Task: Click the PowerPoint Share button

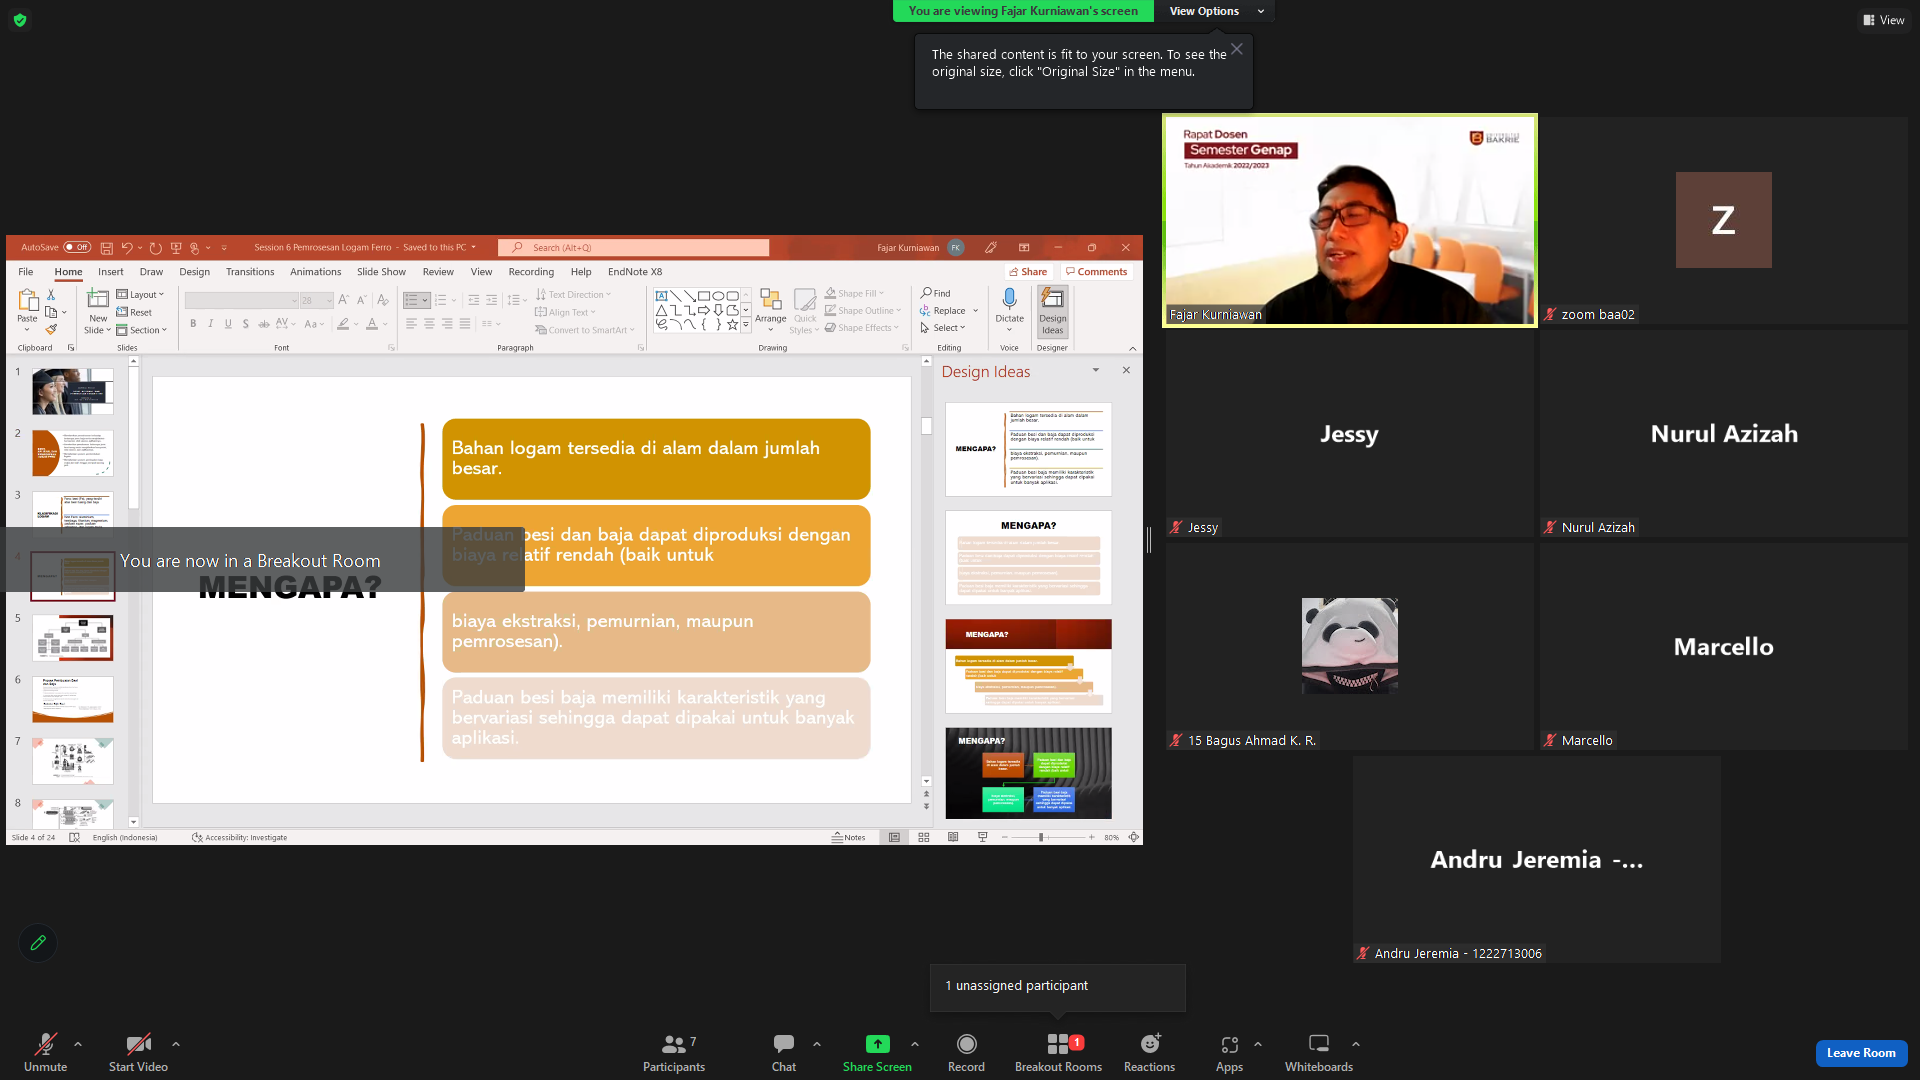Action: click(x=1028, y=272)
